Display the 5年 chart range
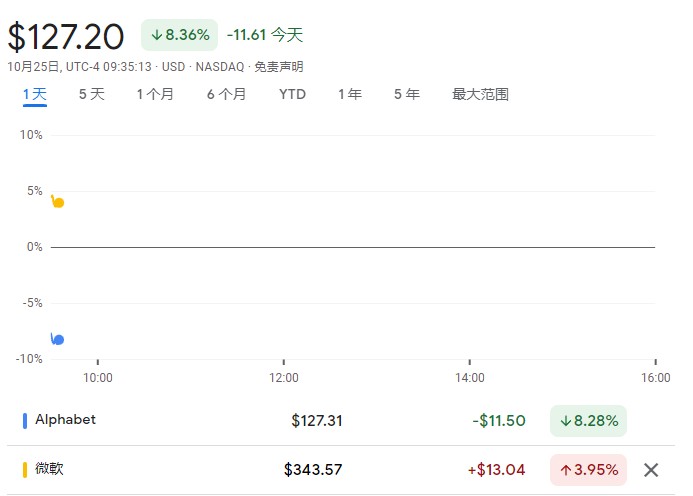693x496 pixels. tap(406, 95)
